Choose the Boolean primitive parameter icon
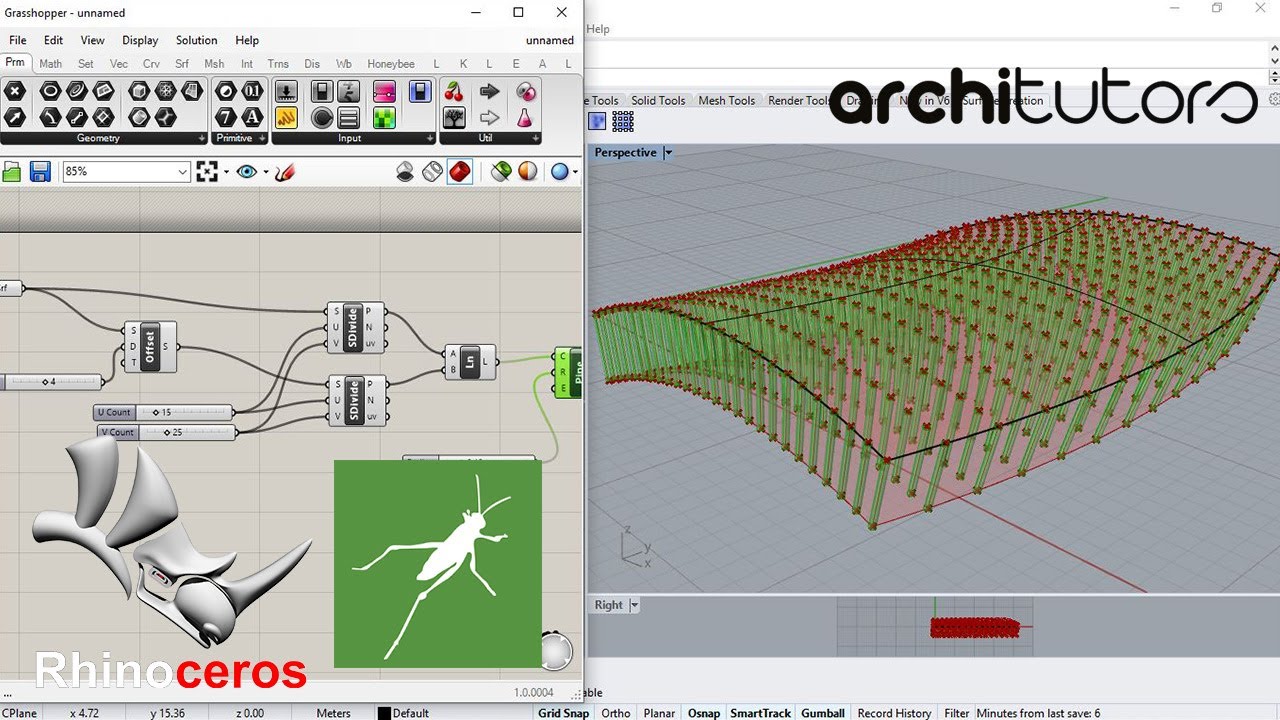The image size is (1280, 720). 226,92
